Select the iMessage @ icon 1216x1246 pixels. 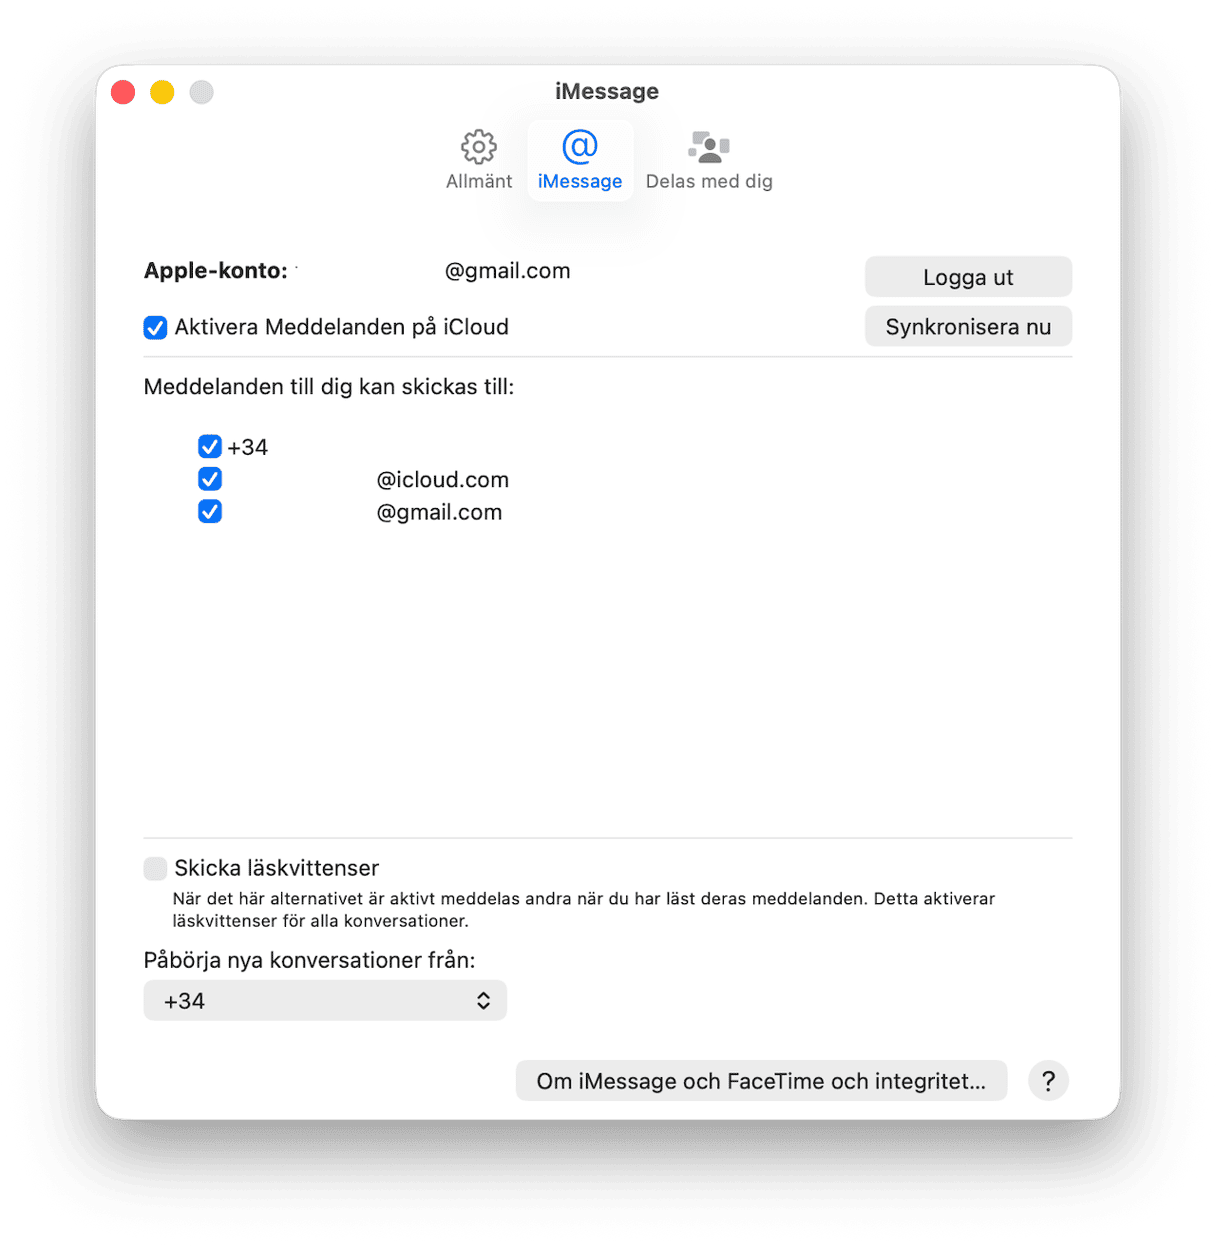pyautogui.click(x=580, y=147)
